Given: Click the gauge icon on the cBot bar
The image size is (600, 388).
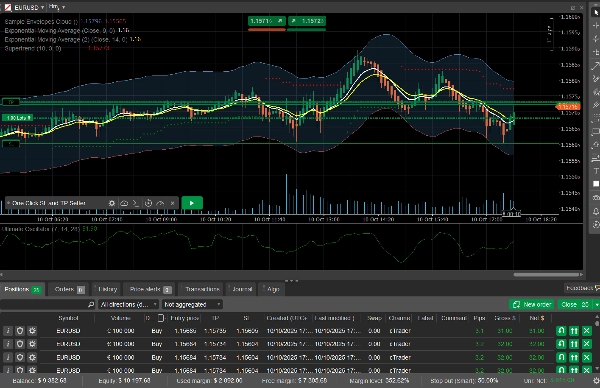Looking at the screenshot, I should [x=160, y=203].
